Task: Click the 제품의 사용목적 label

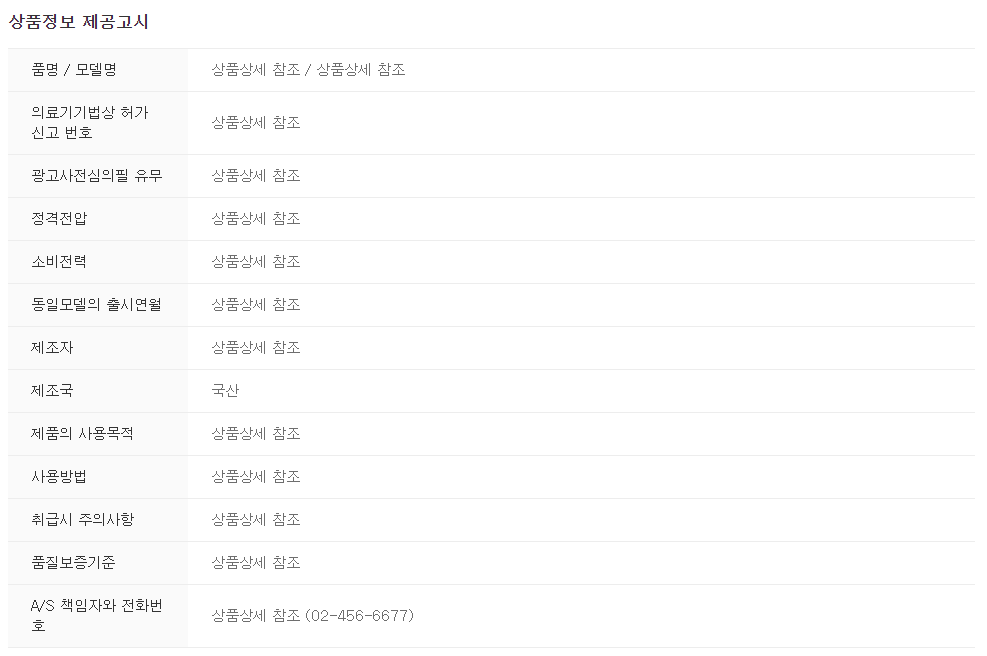Action: click(x=82, y=434)
